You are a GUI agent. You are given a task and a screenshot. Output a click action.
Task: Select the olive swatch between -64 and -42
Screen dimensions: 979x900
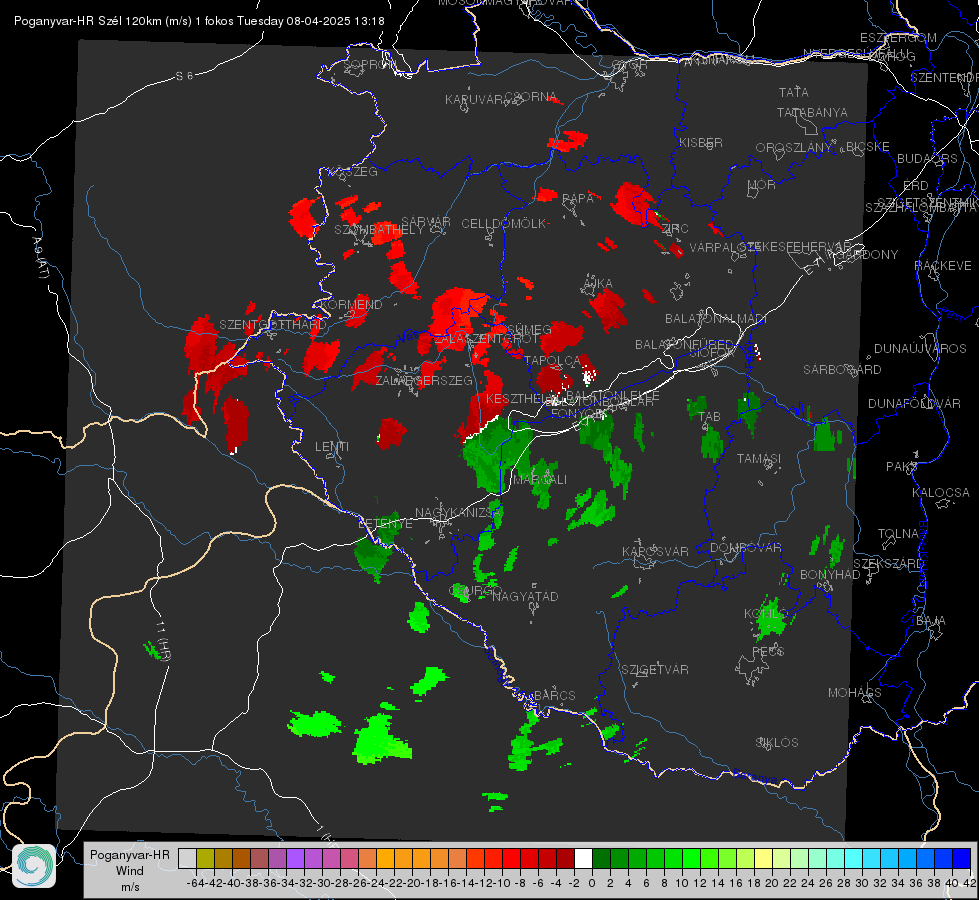pos(205,859)
